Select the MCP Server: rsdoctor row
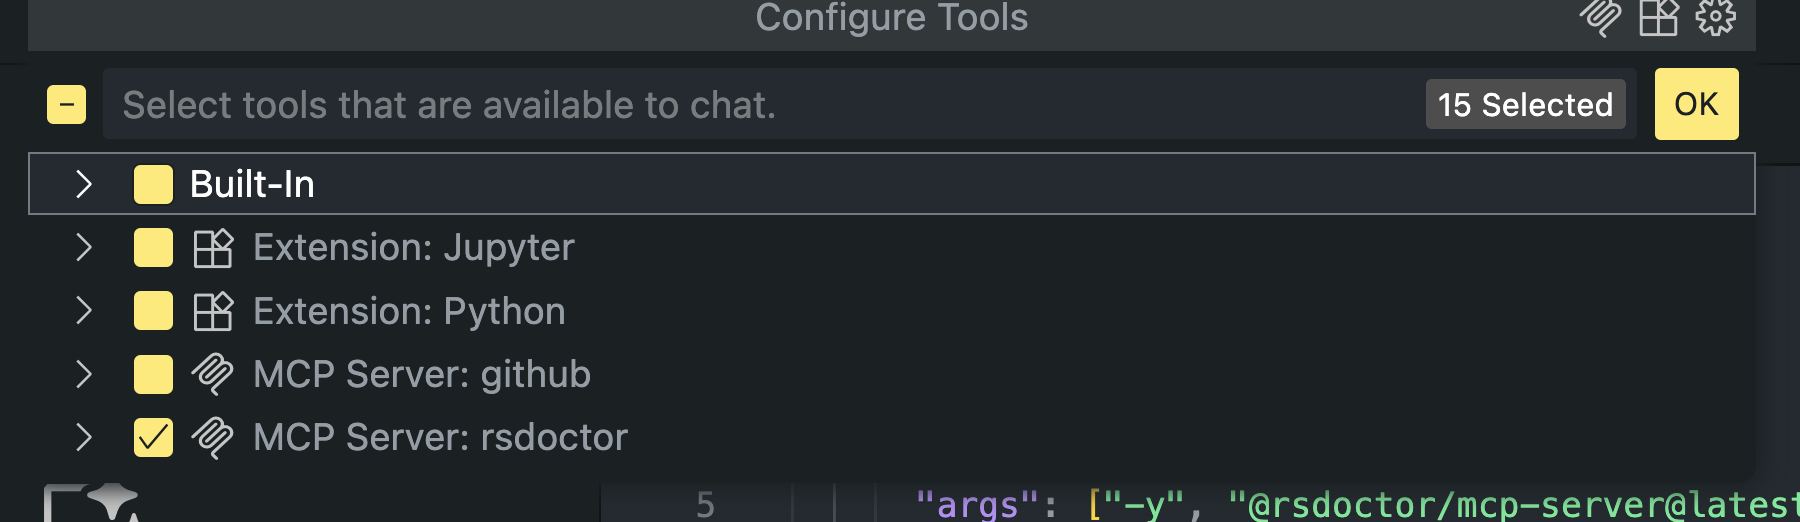Image resolution: width=1800 pixels, height=522 pixels. (892, 437)
